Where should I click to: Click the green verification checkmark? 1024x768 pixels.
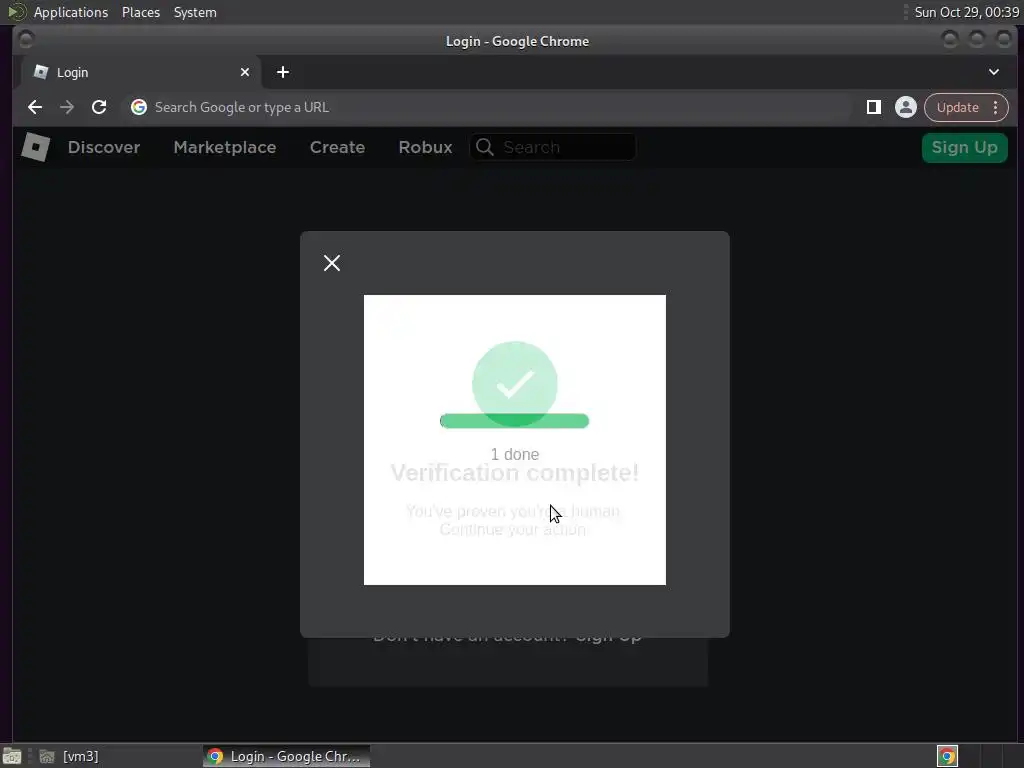click(x=515, y=383)
